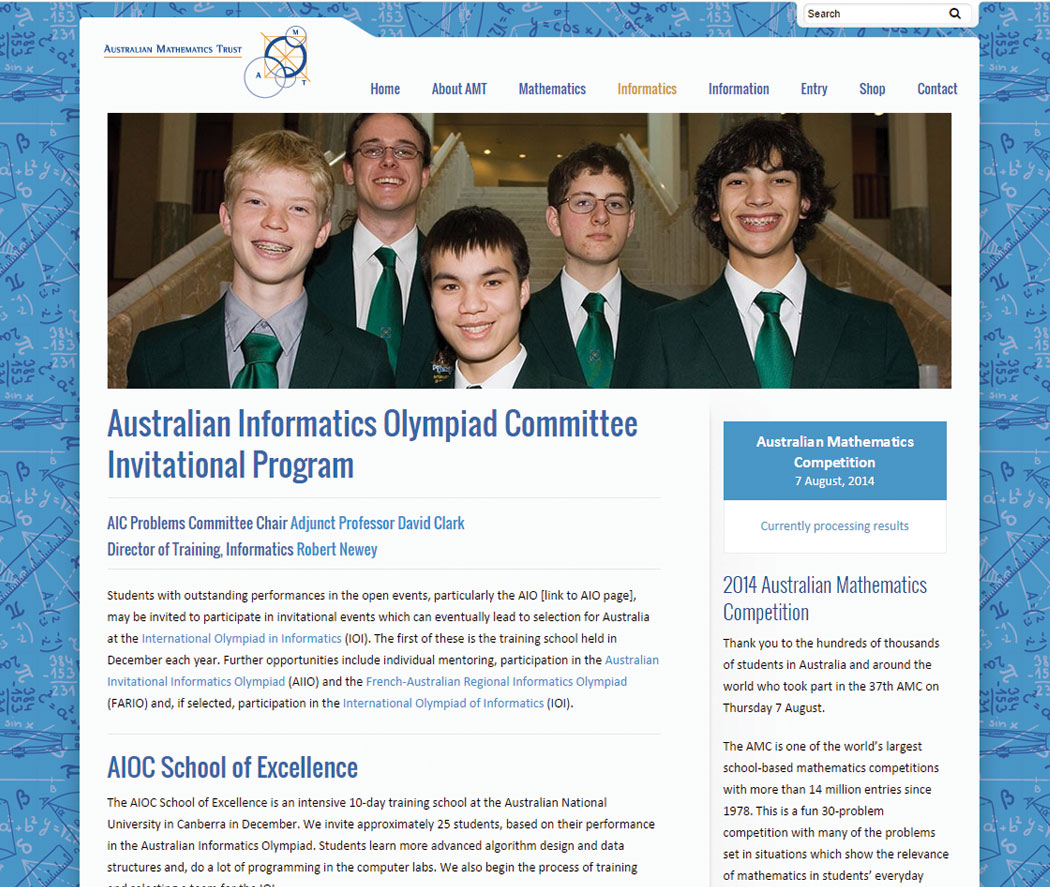Open the About AMT menu

pyautogui.click(x=459, y=89)
